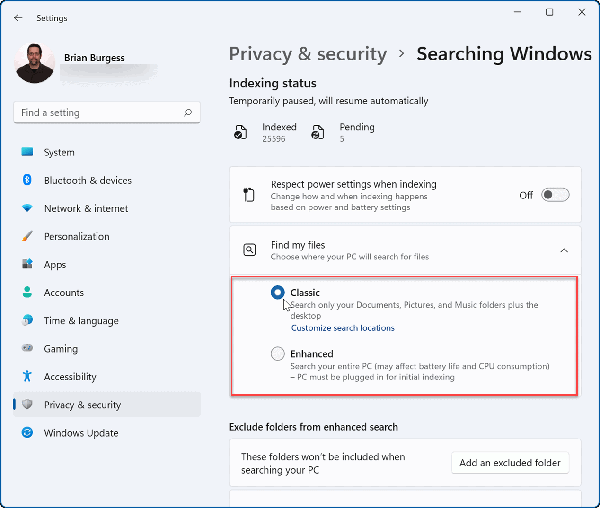Image resolution: width=600 pixels, height=508 pixels.
Task: Click the Exclude folders from enhanced search heading
Action: 313,427
